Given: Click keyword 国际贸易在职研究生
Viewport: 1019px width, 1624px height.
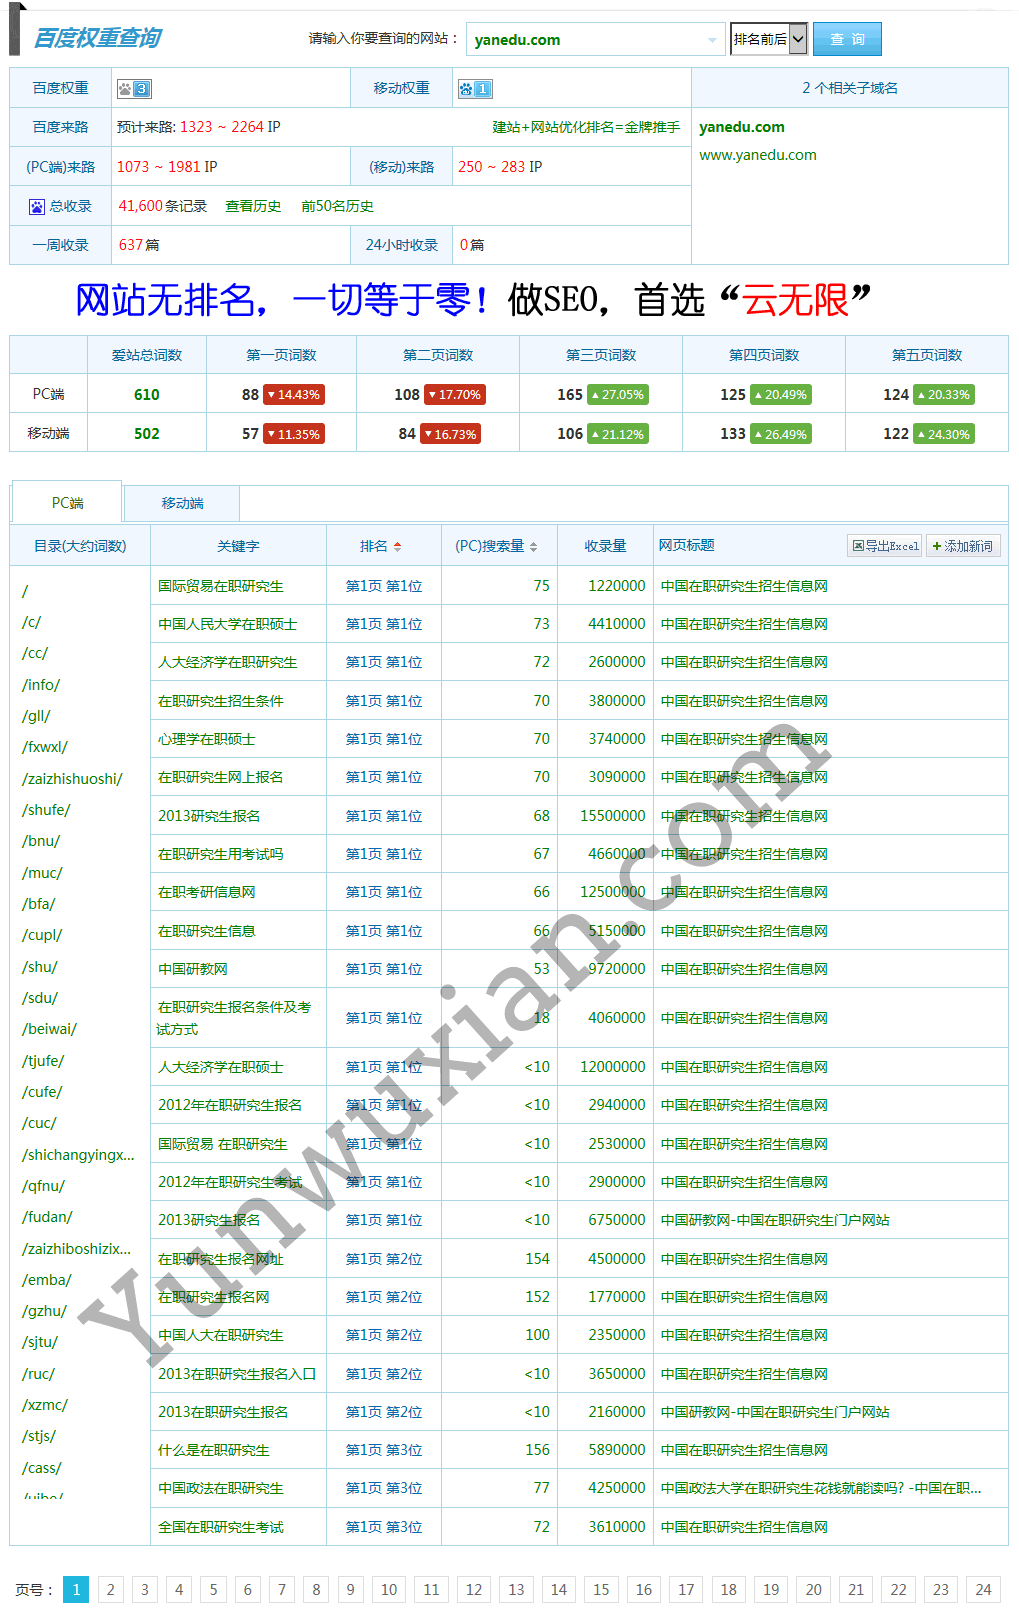Looking at the screenshot, I should coord(221,586).
